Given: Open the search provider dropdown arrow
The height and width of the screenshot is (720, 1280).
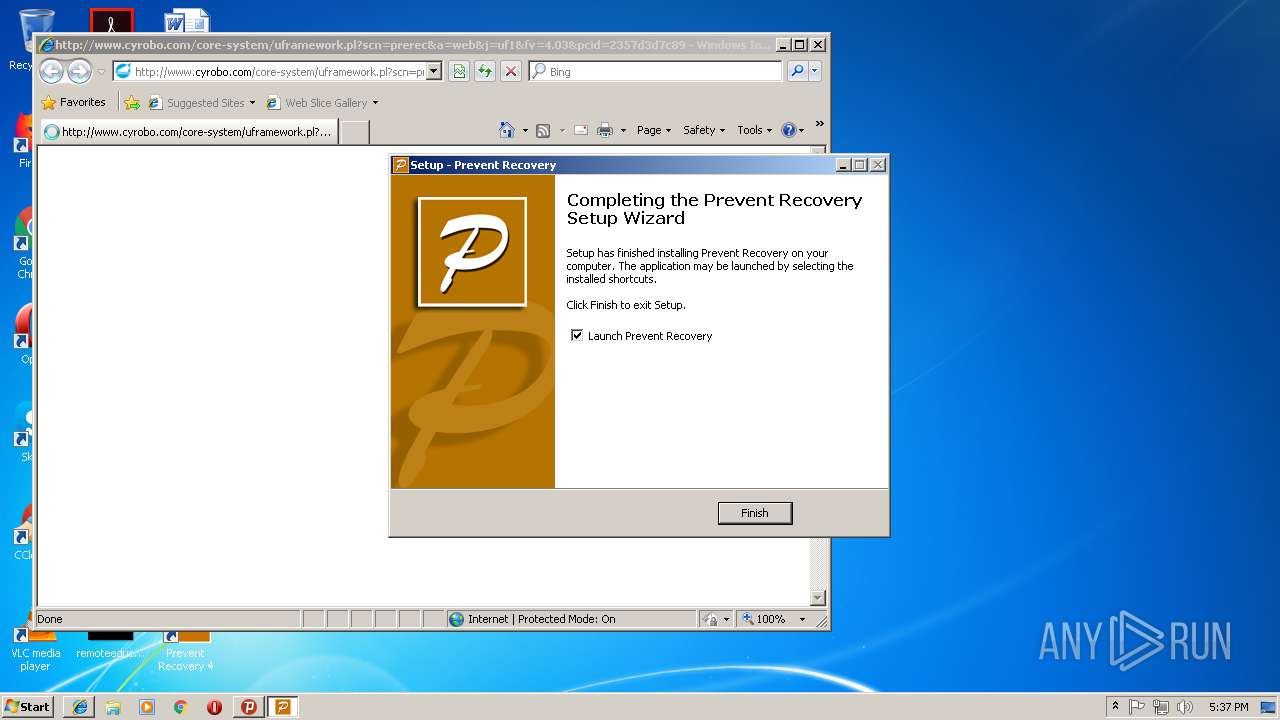Looking at the screenshot, I should coord(815,71).
